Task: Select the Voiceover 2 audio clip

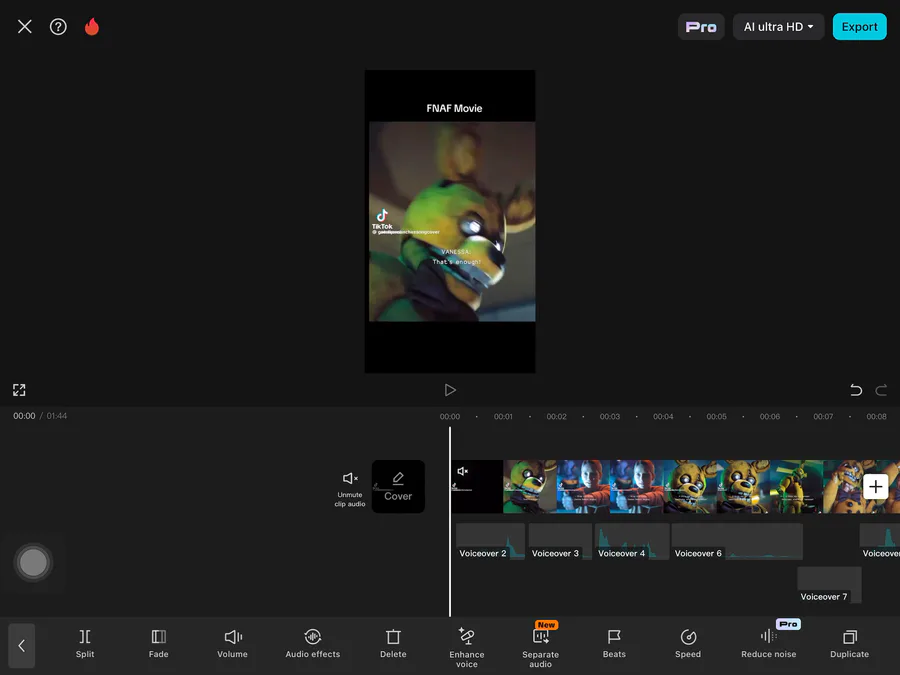Action: pyautogui.click(x=490, y=541)
